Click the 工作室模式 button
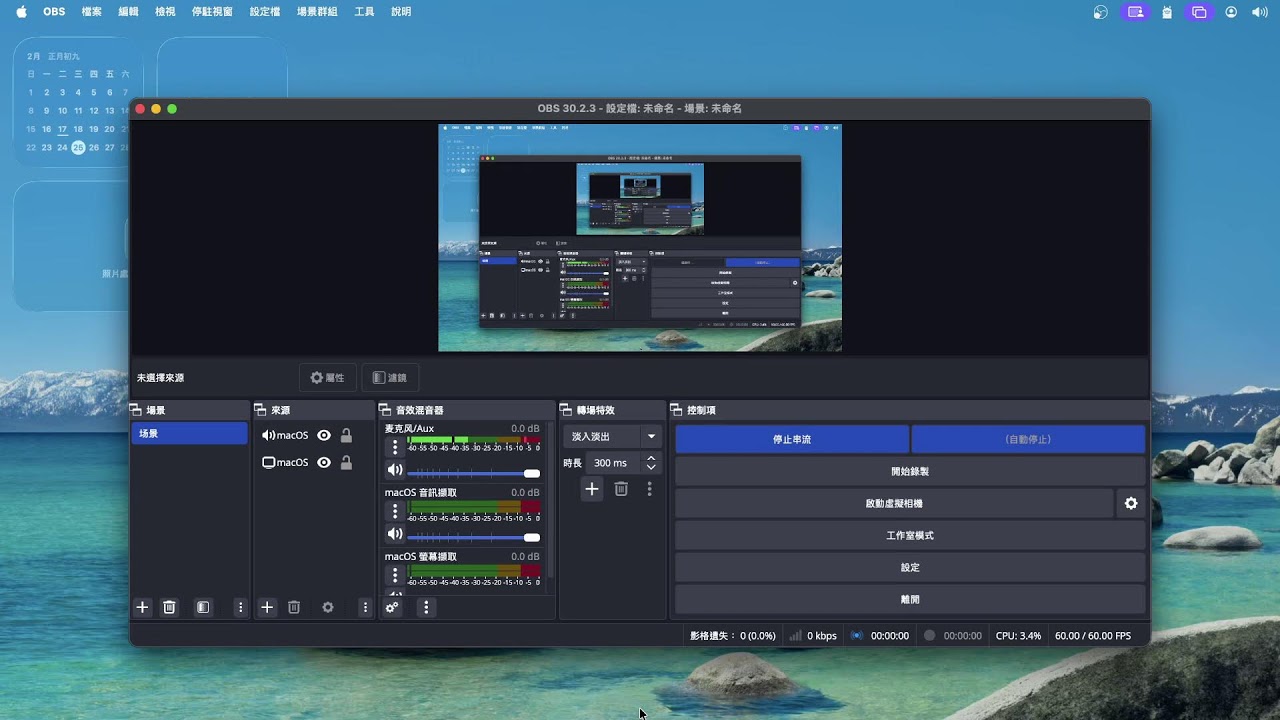This screenshot has height=720, width=1280. point(910,535)
